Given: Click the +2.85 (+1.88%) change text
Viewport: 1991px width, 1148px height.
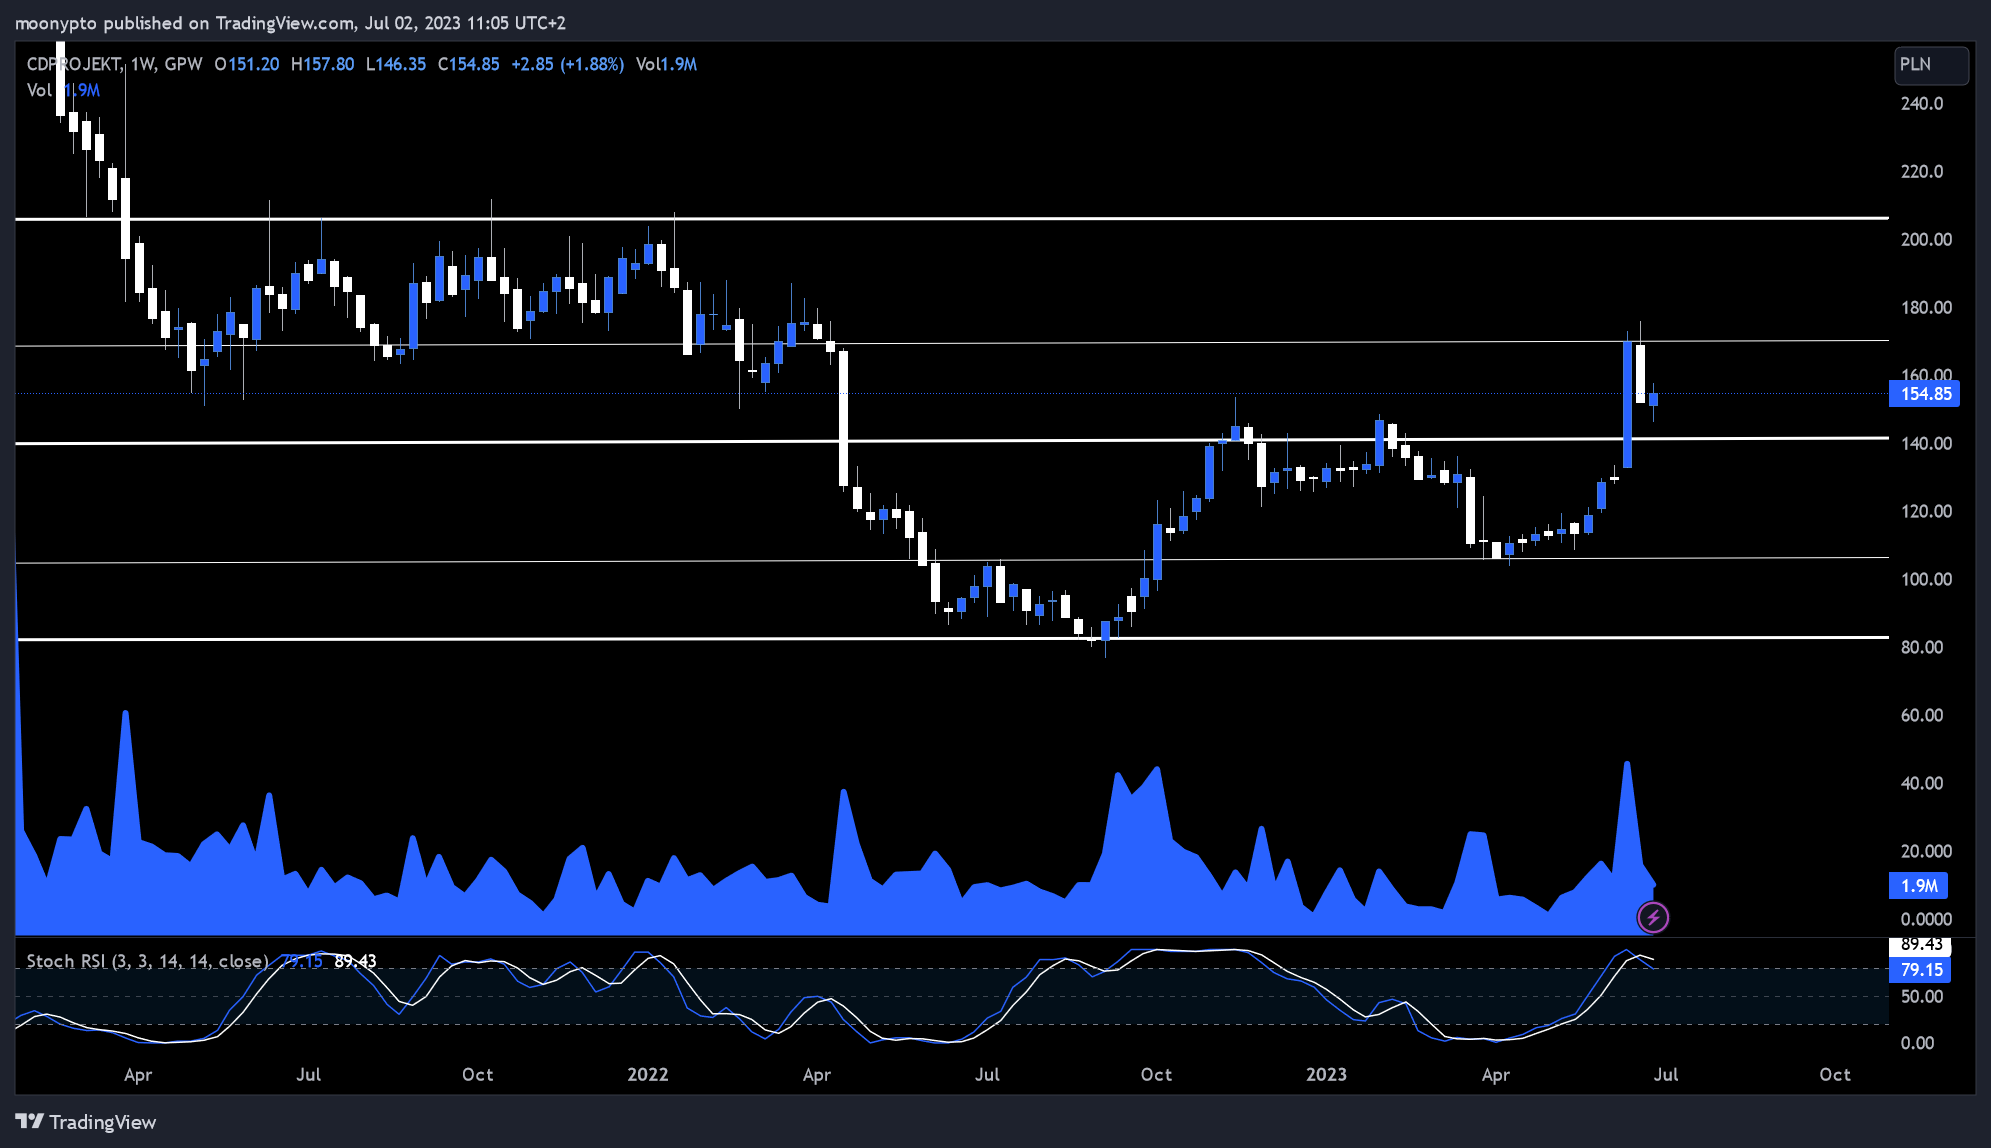Looking at the screenshot, I should [x=567, y=64].
